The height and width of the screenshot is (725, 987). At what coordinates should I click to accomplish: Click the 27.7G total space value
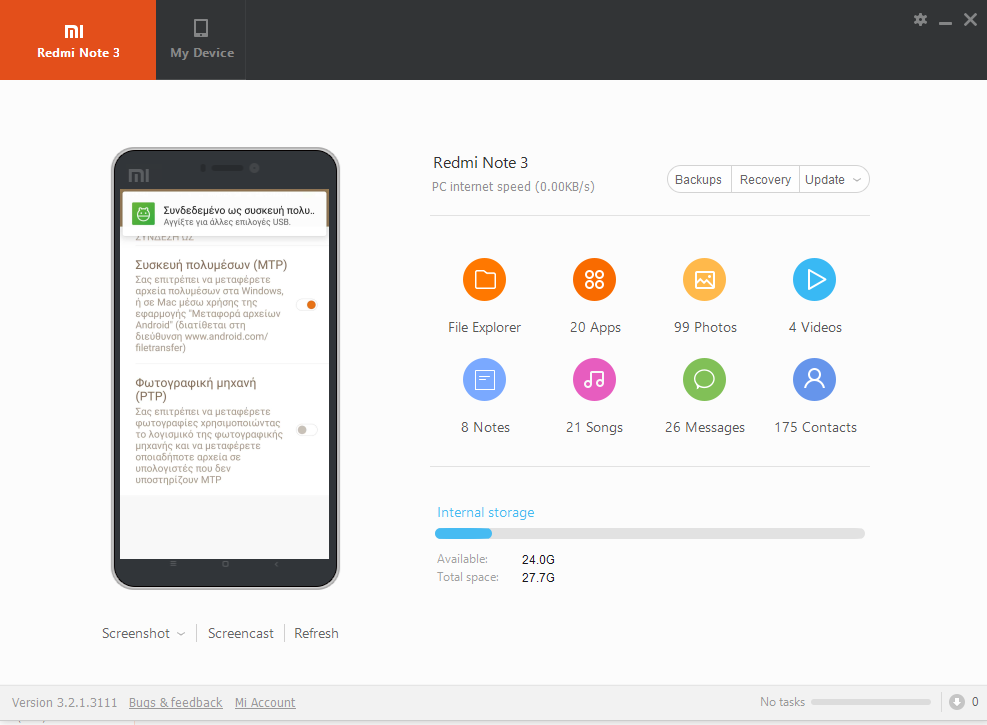538,578
